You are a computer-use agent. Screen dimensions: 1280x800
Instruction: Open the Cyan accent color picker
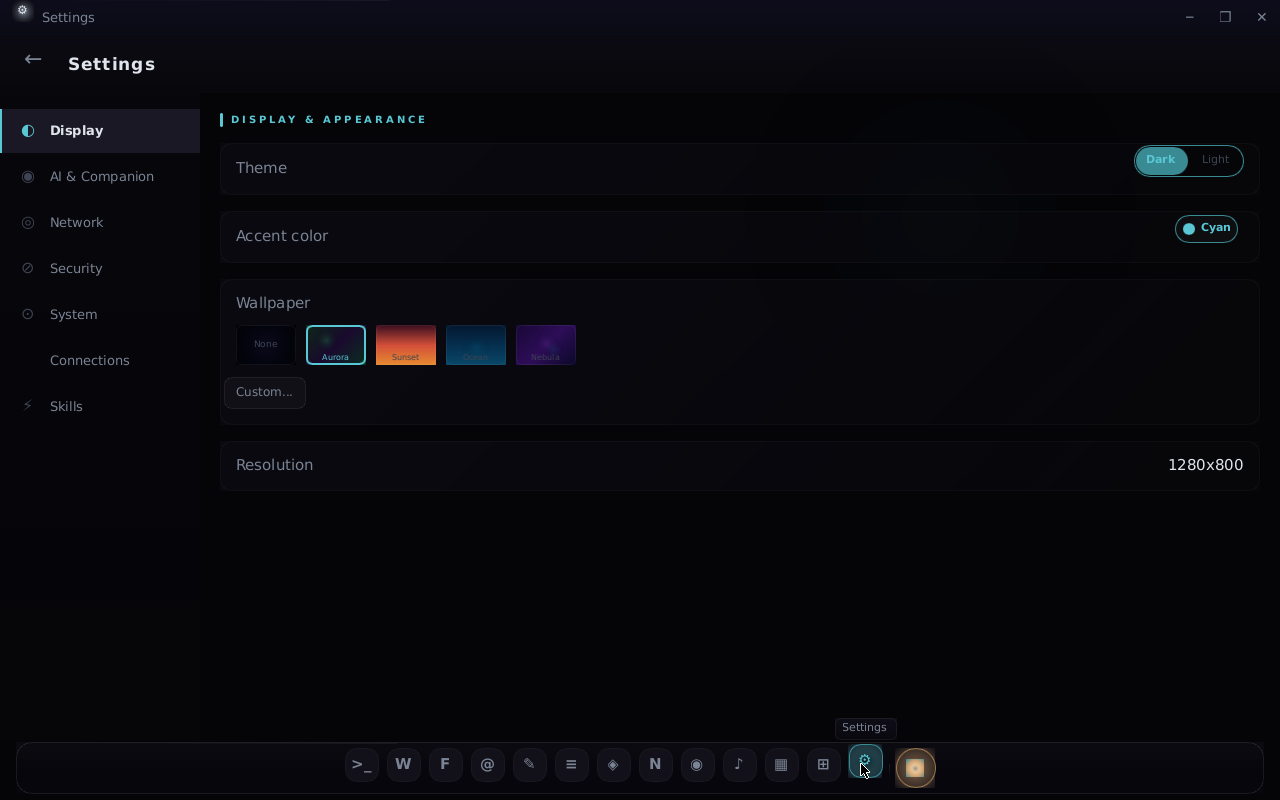pos(1206,228)
